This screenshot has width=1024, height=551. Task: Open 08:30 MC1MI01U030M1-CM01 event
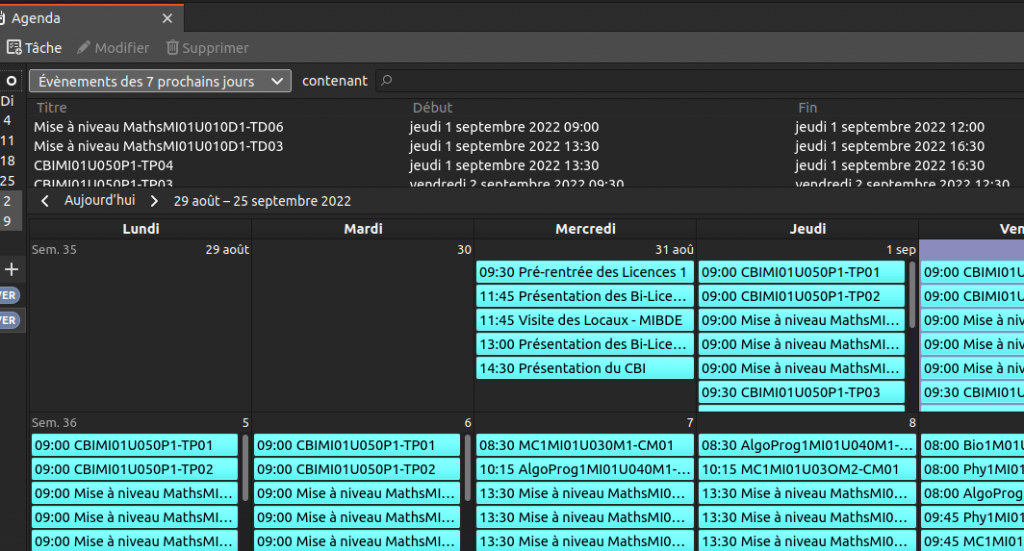pos(584,445)
